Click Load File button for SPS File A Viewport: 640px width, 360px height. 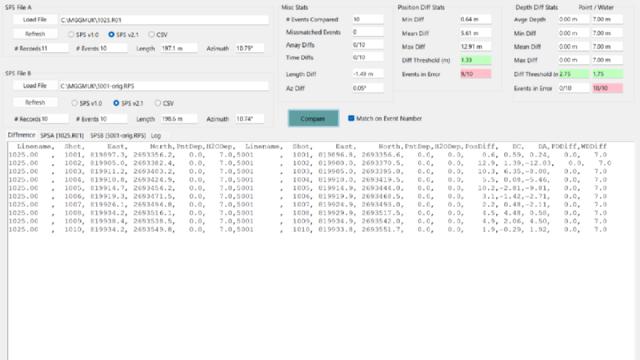35,20
